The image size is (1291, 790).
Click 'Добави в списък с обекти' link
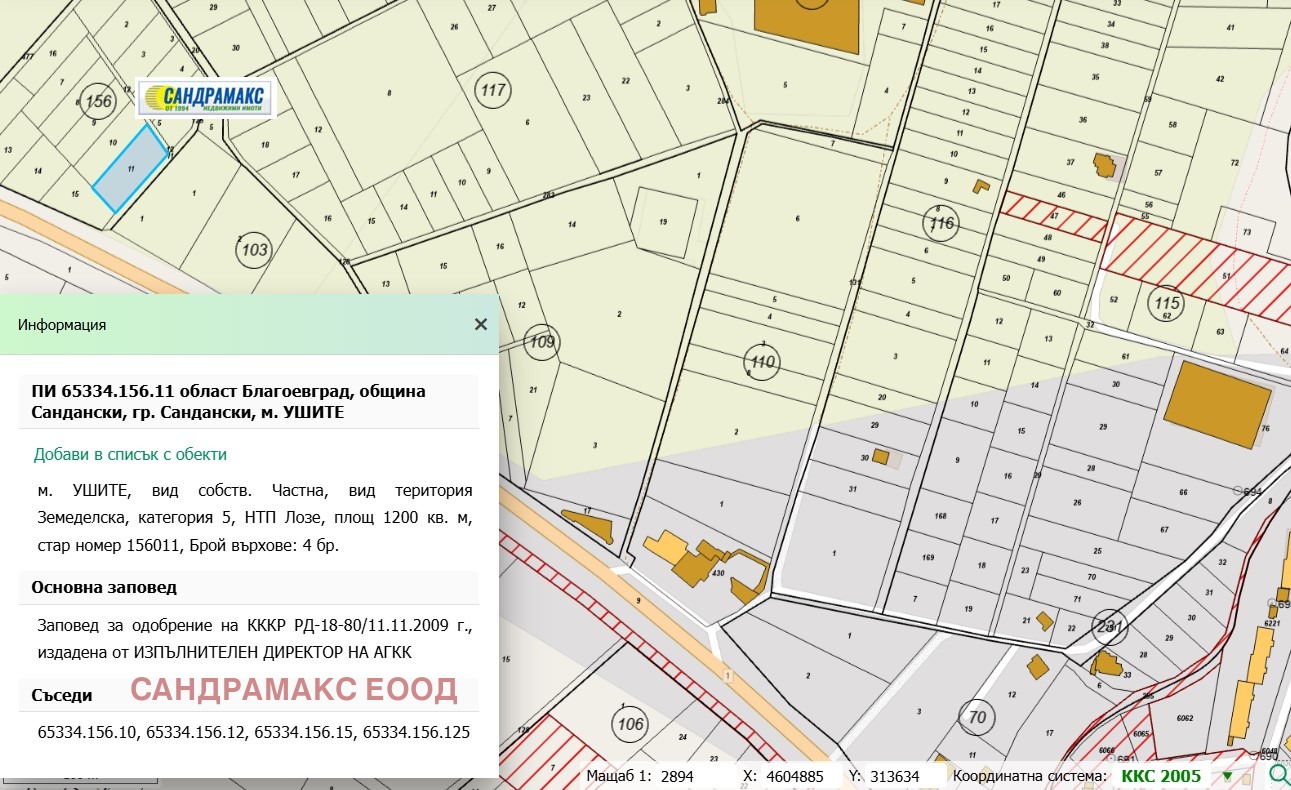coord(130,454)
